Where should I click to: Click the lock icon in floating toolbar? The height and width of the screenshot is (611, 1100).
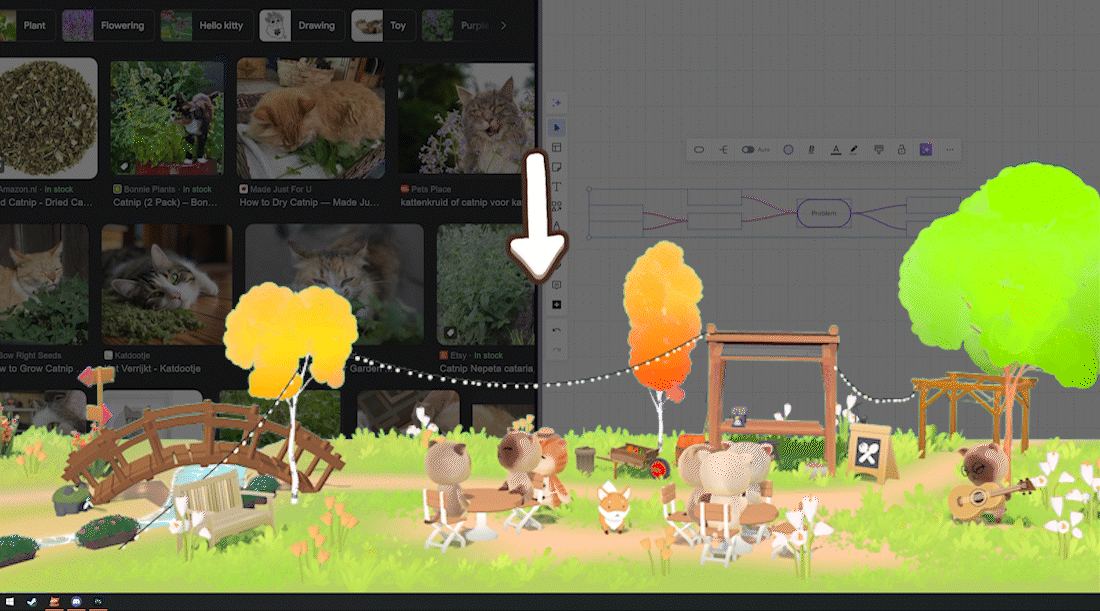[901, 150]
